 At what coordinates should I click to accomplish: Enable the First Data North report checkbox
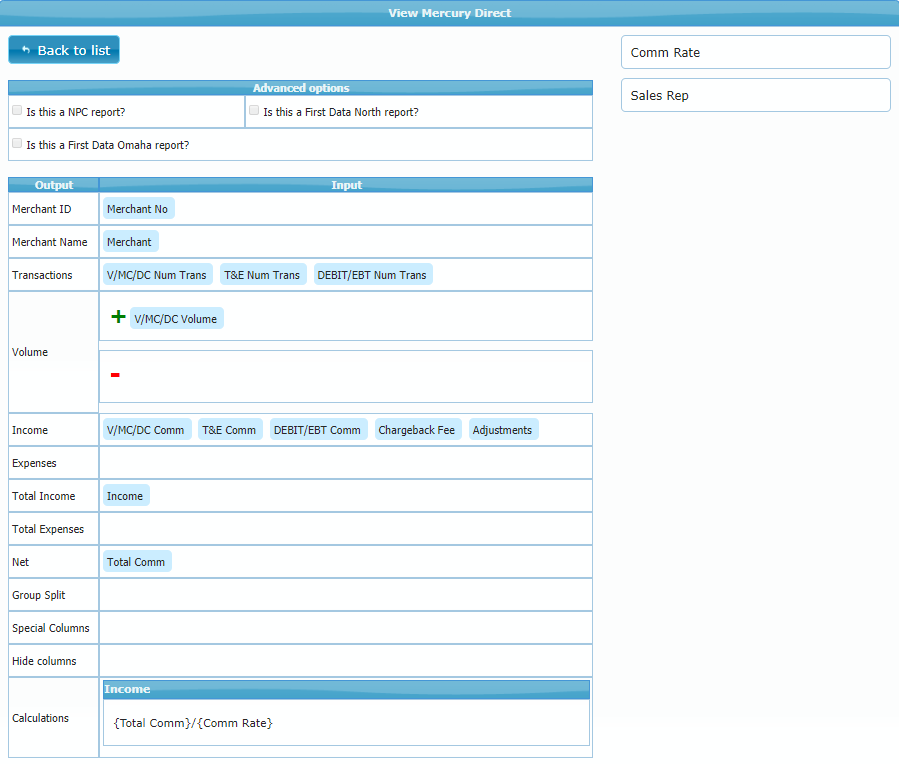tap(254, 111)
